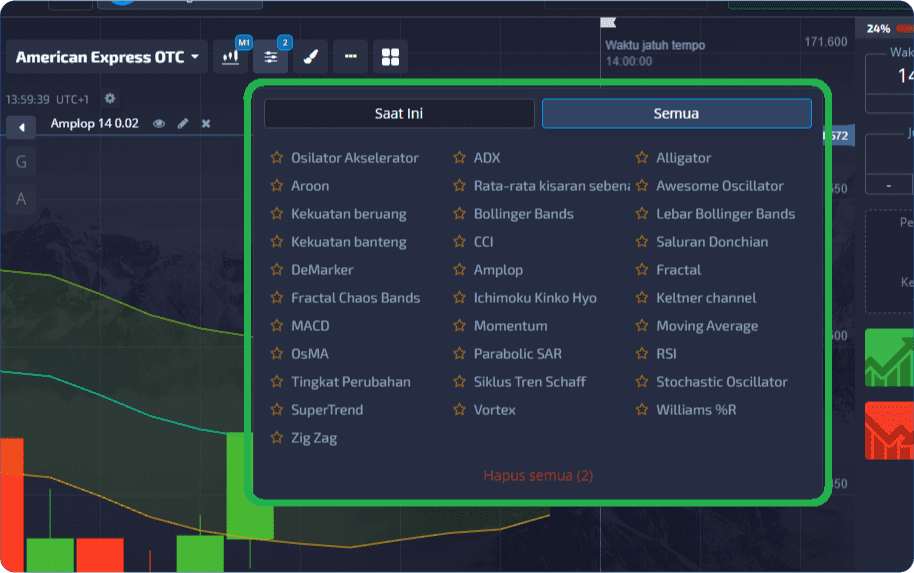Image resolution: width=914 pixels, height=573 pixels.
Task: Add the Tingkat Perubahan indicator
Action: (x=351, y=382)
